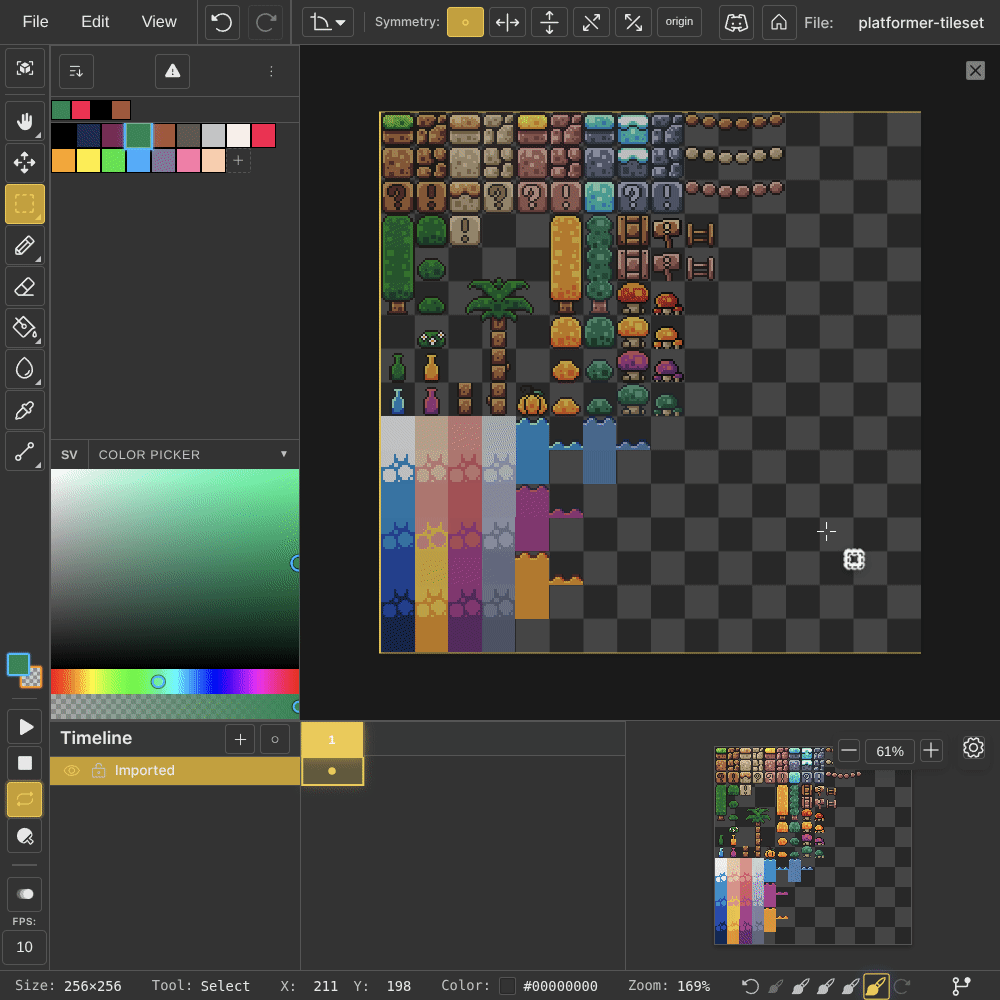
Task: Toggle the origin symmetry button
Action: click(x=679, y=22)
